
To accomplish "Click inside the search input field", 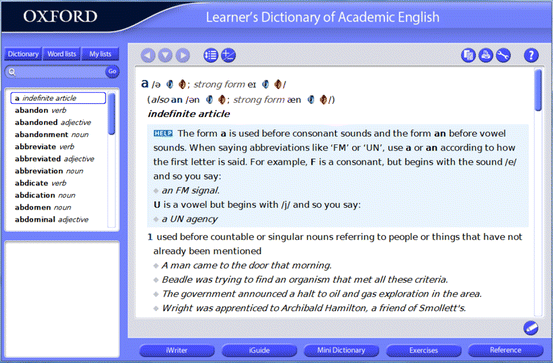I will (x=60, y=72).
